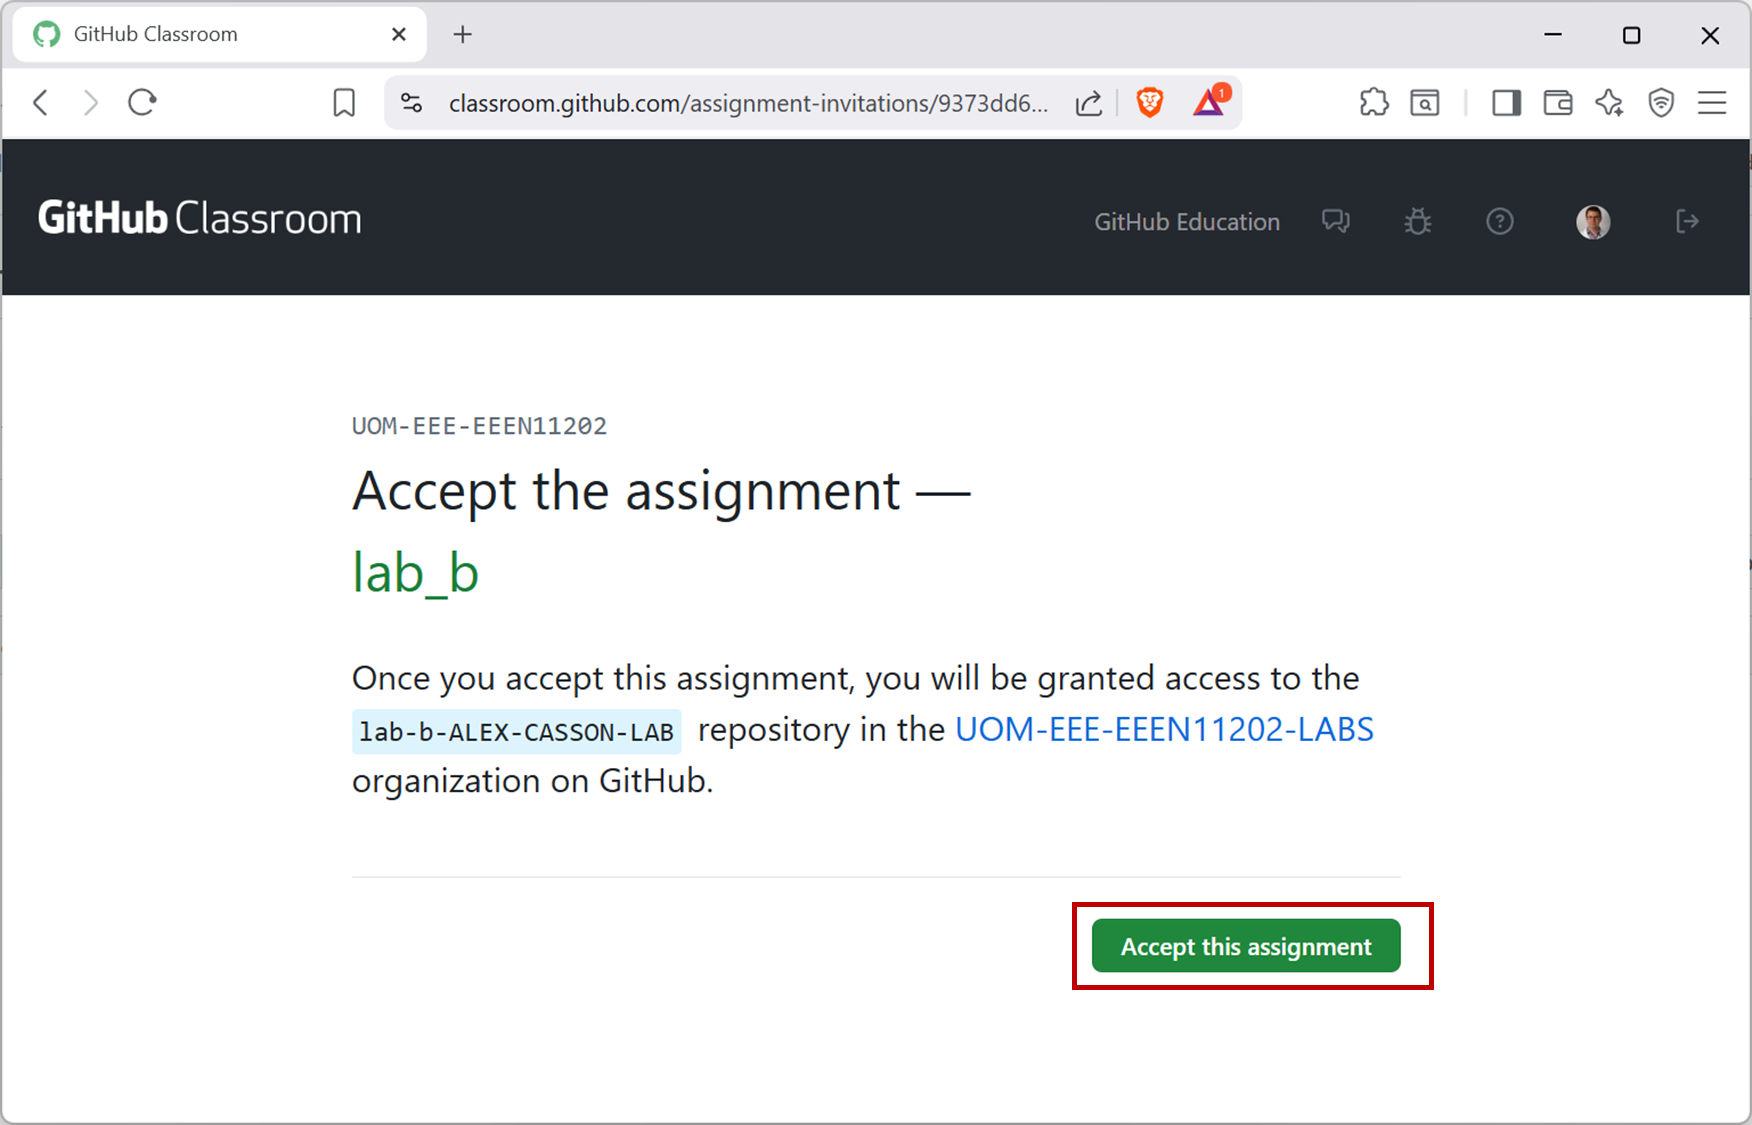Open the browser extensions puzzle icon
The height and width of the screenshot is (1125, 1752).
[1374, 102]
